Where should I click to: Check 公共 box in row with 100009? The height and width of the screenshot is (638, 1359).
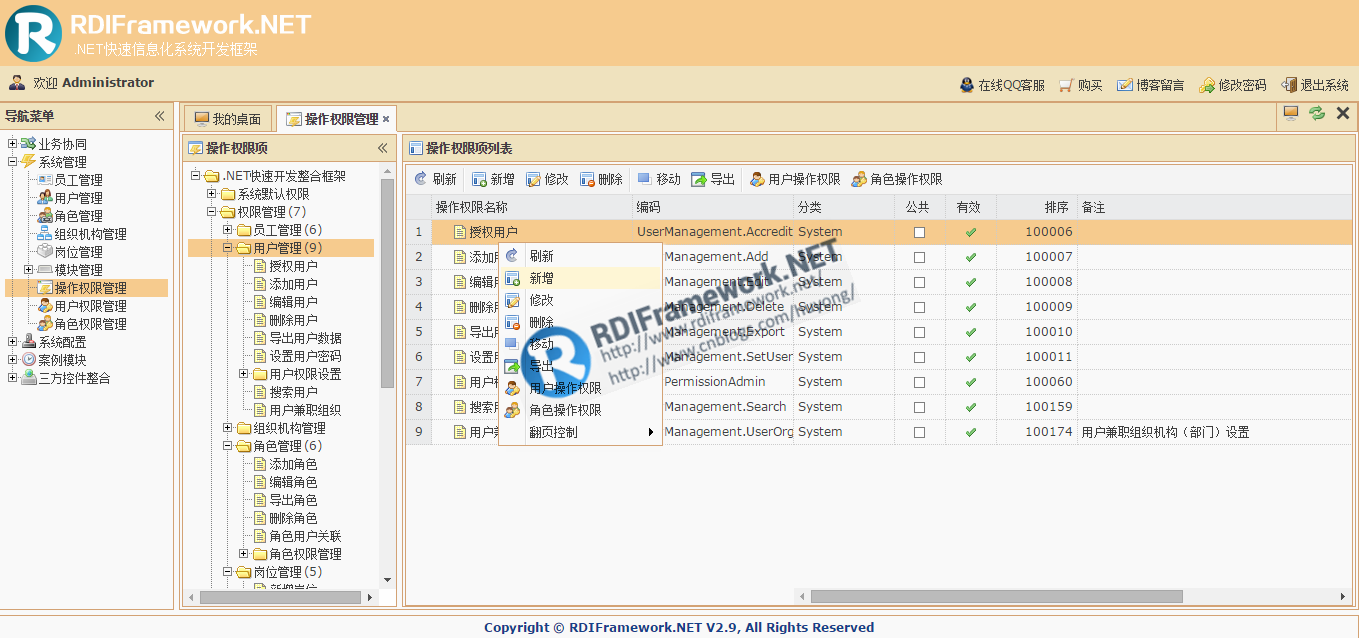click(x=919, y=307)
